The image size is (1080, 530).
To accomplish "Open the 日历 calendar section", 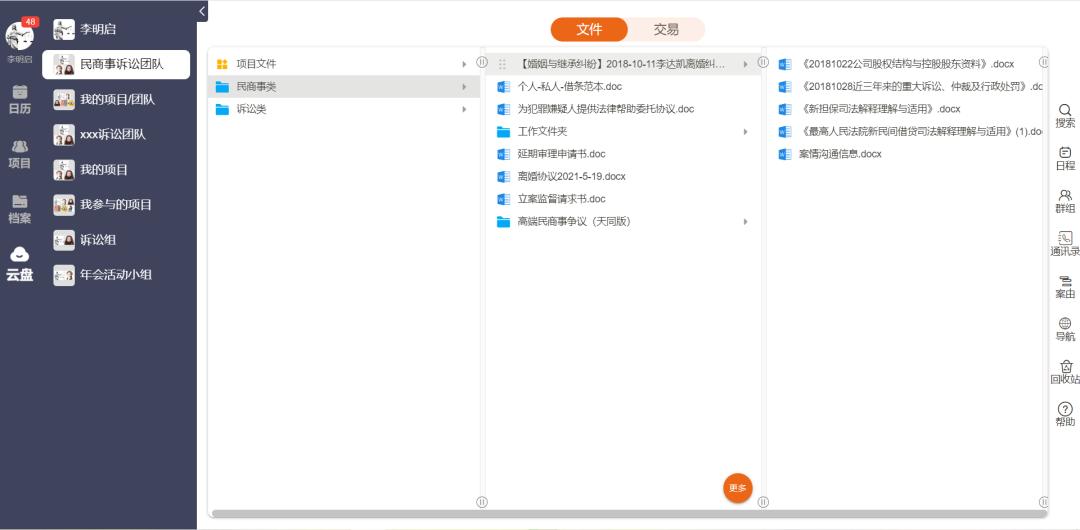I will [x=19, y=99].
